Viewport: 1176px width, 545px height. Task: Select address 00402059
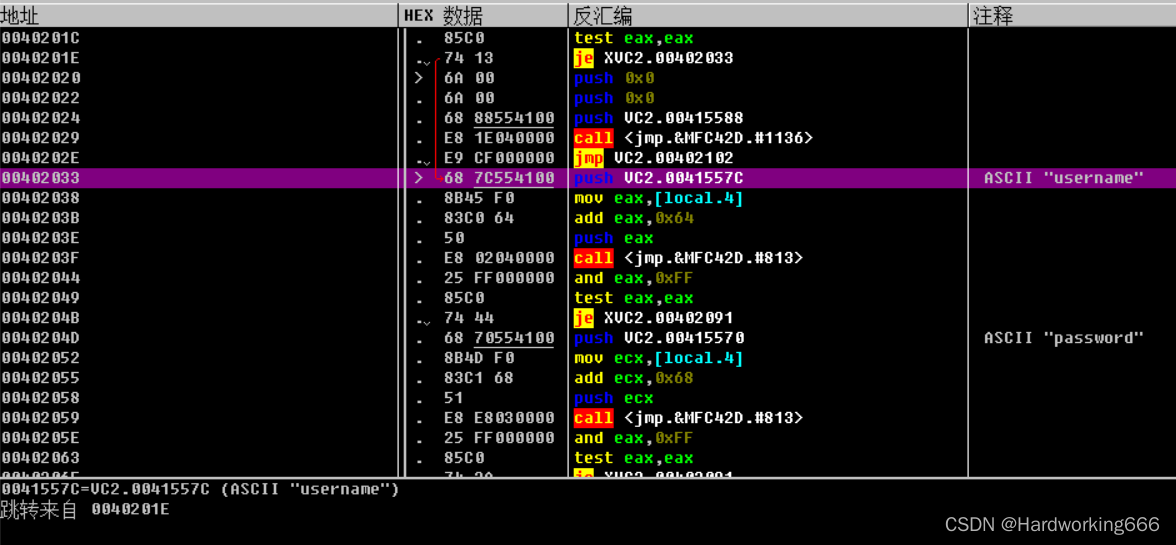click(x=40, y=418)
